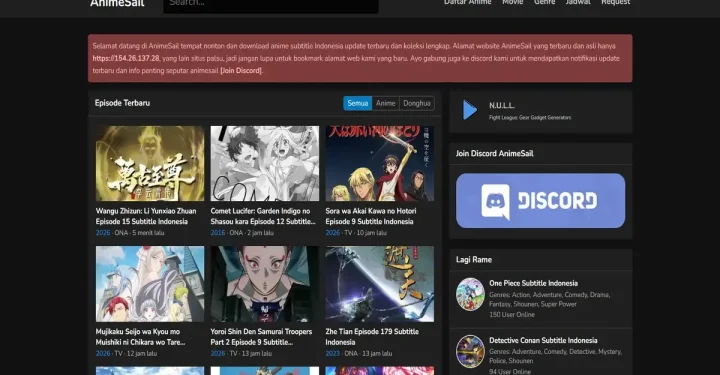Open the Movie menu item
This screenshot has height=375, width=720.
point(512,3)
